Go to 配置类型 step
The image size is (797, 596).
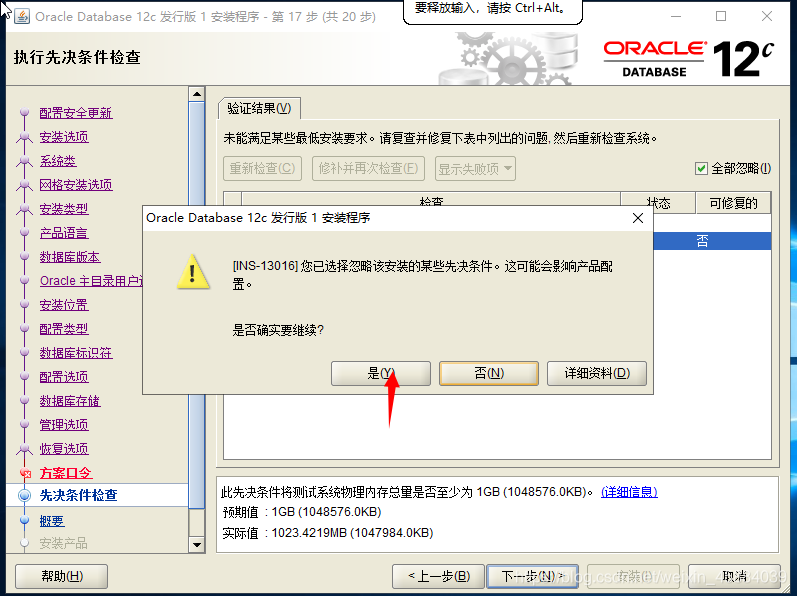click(64, 329)
